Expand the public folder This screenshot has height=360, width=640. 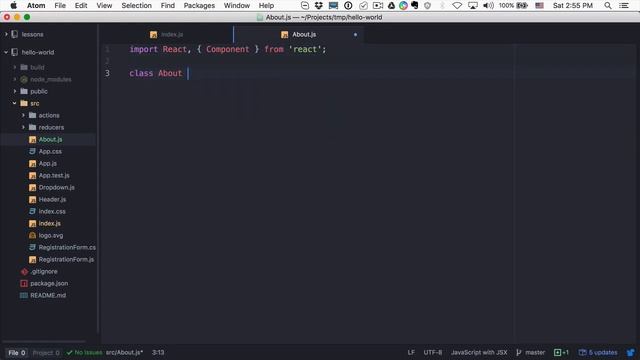tap(15, 91)
